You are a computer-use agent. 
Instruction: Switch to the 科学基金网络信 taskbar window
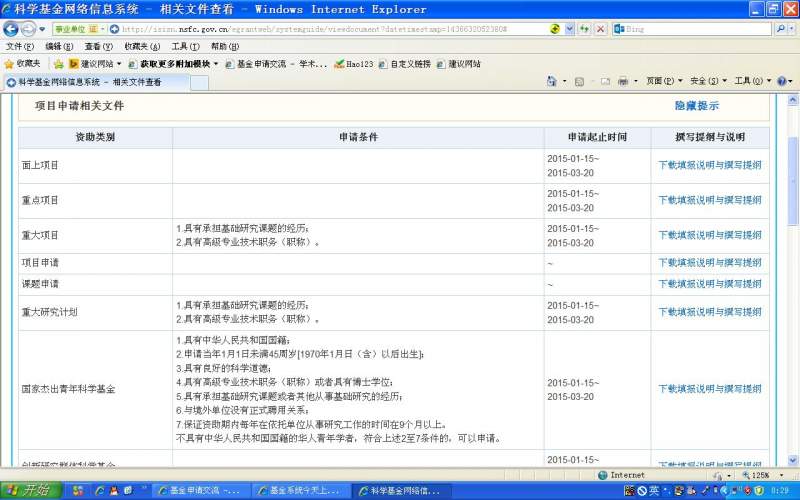[403, 491]
